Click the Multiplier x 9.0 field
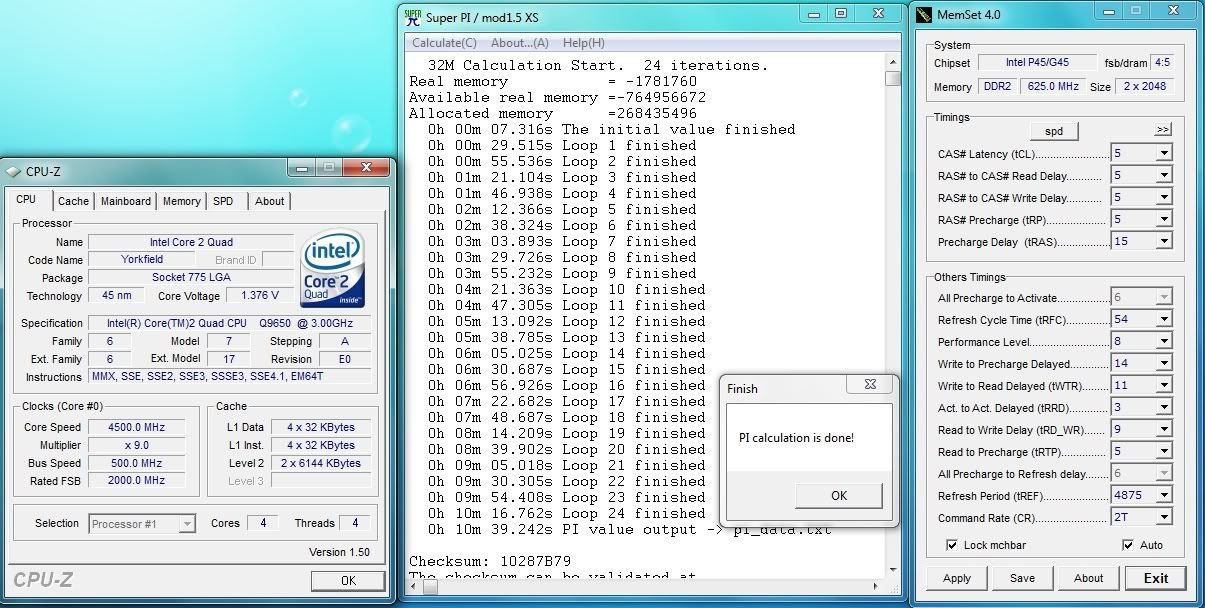 pyautogui.click(x=138, y=445)
